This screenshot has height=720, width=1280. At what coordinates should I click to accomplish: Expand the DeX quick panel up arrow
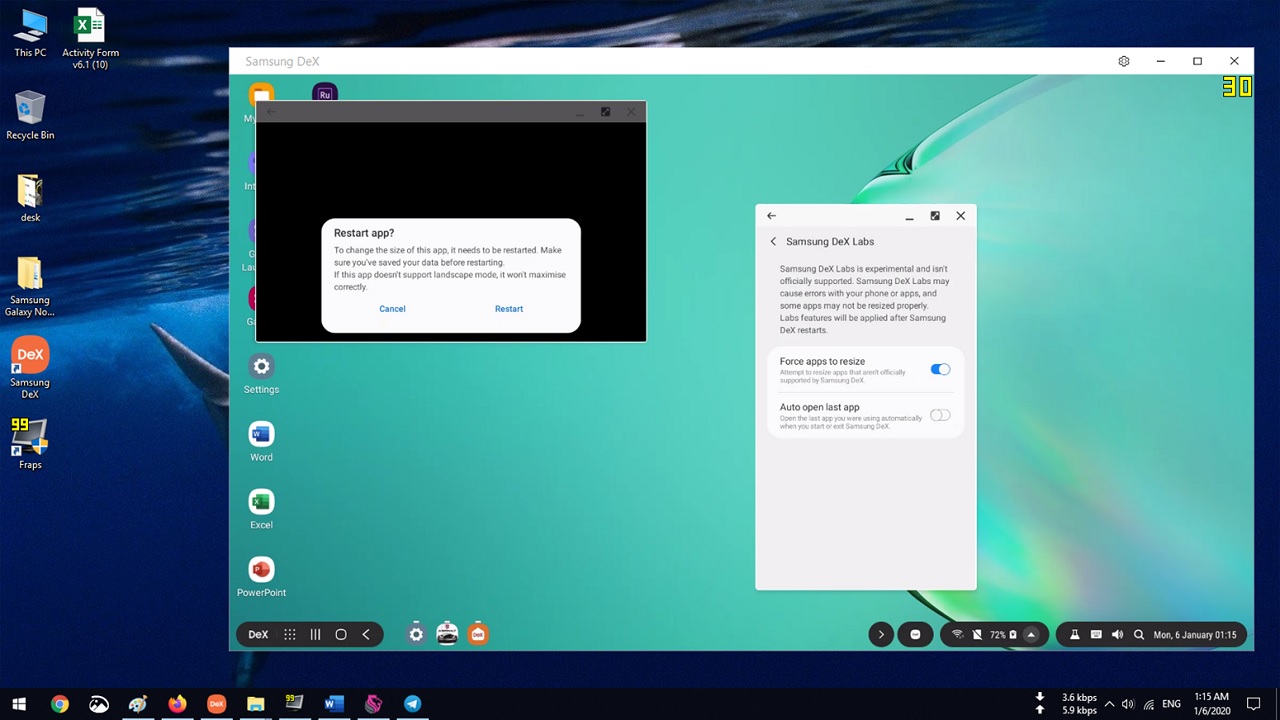pyautogui.click(x=1031, y=634)
